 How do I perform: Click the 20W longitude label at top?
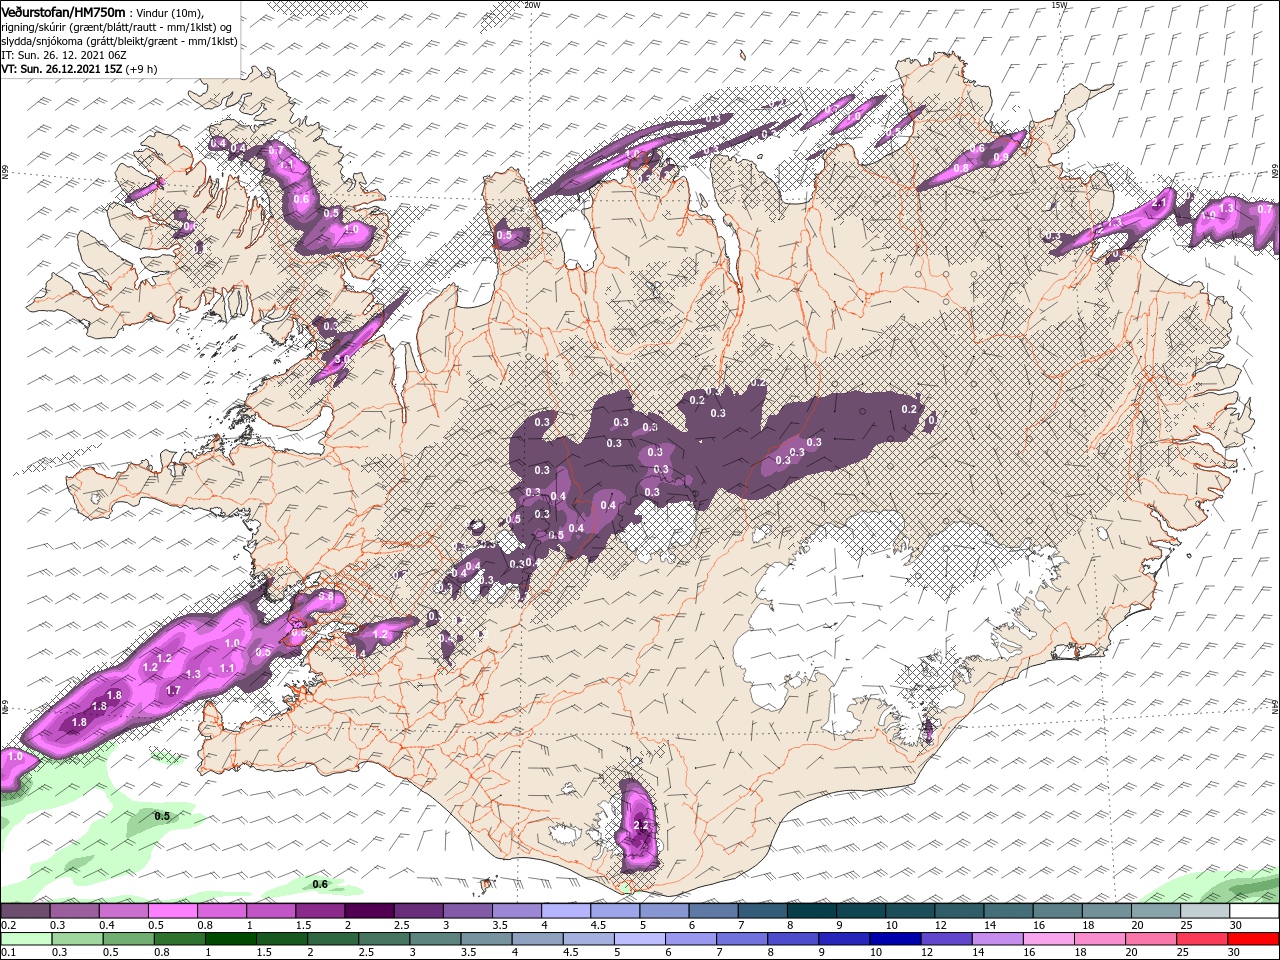tap(532, 5)
